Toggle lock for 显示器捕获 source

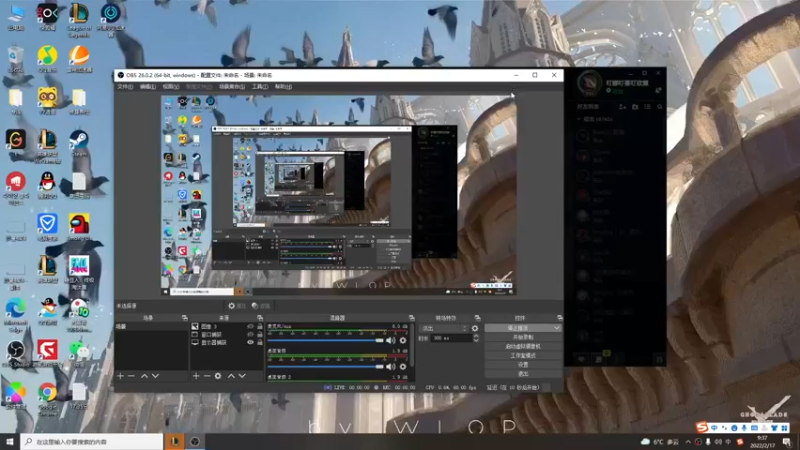click(x=260, y=342)
